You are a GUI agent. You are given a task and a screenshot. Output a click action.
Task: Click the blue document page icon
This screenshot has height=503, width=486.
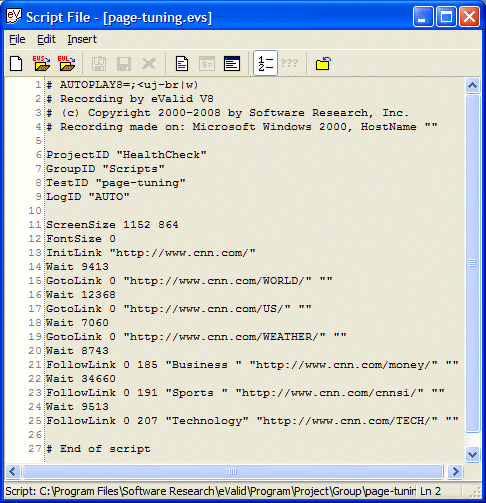pyautogui.click(x=182, y=63)
